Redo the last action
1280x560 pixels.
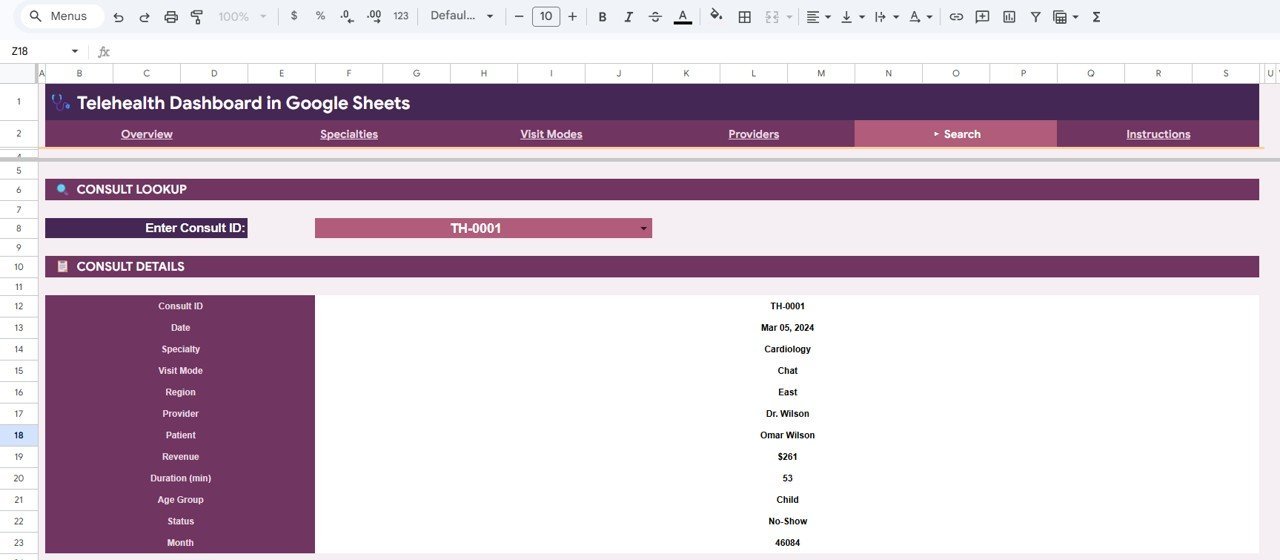(x=145, y=17)
